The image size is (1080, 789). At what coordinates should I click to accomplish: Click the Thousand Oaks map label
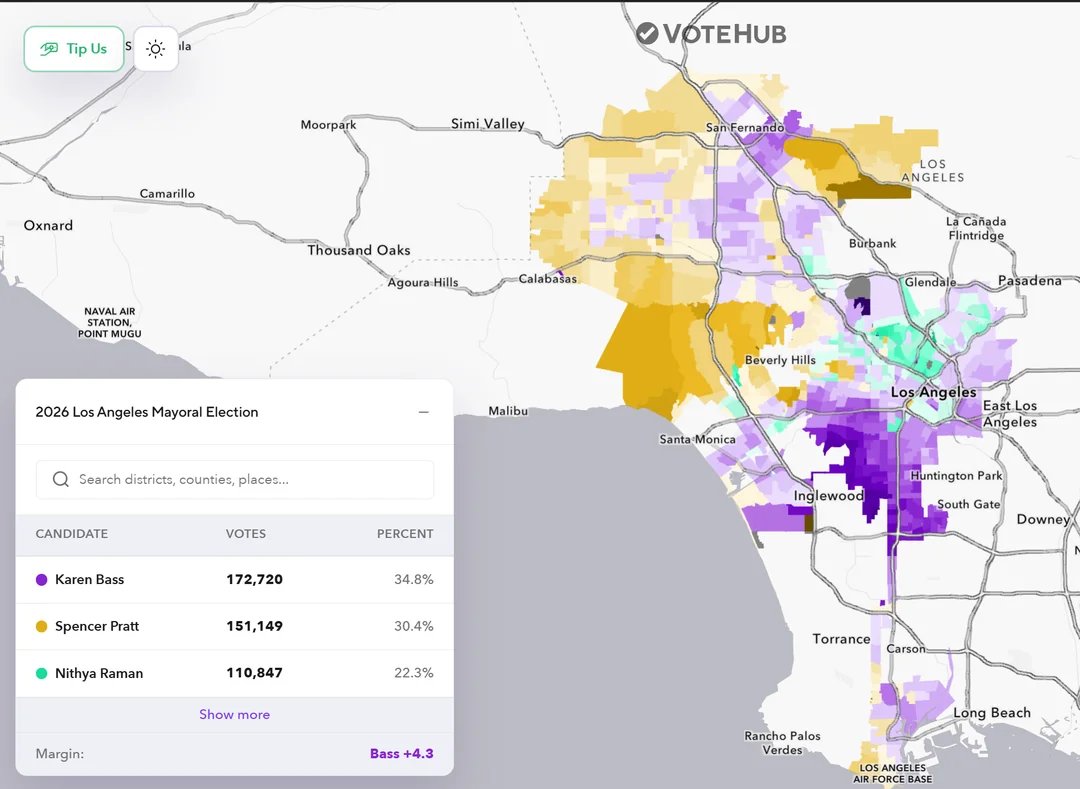coord(359,250)
